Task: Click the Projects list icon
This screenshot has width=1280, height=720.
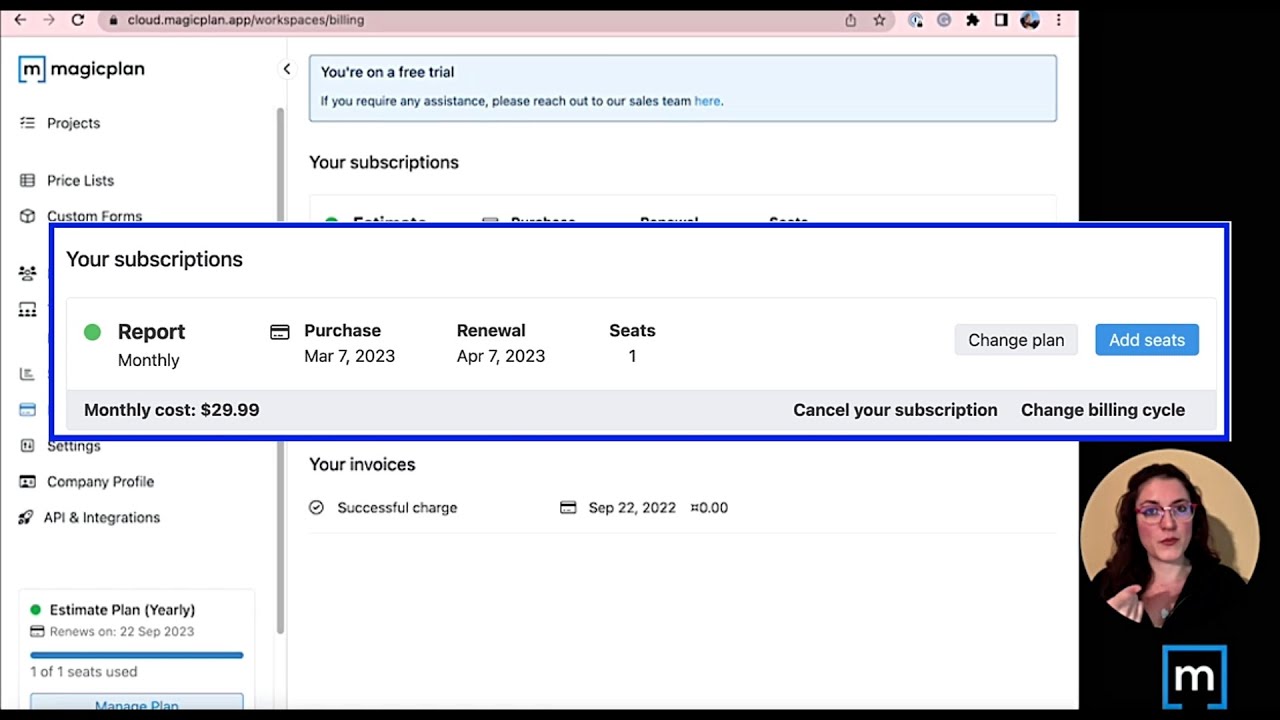Action: [x=27, y=123]
